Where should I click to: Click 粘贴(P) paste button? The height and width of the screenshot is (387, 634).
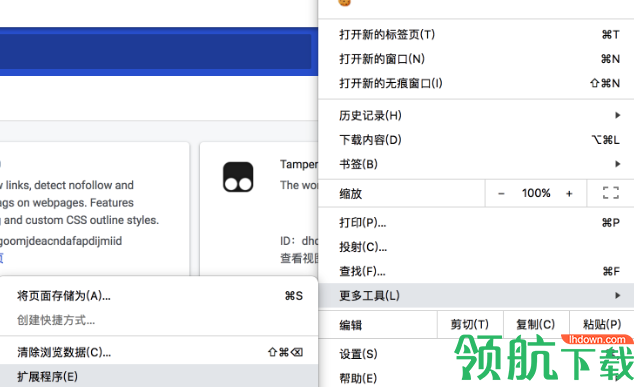tap(602, 324)
